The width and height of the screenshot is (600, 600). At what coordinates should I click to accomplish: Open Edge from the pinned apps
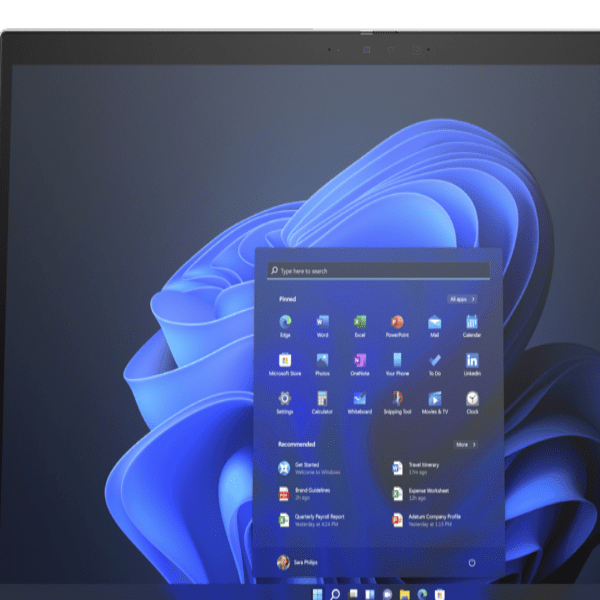[285, 326]
